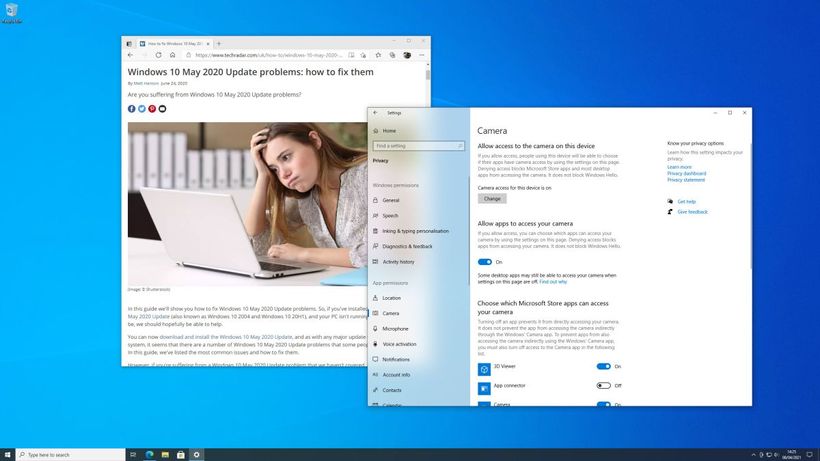
Task: Click the App connector app icon
Action: point(484,389)
